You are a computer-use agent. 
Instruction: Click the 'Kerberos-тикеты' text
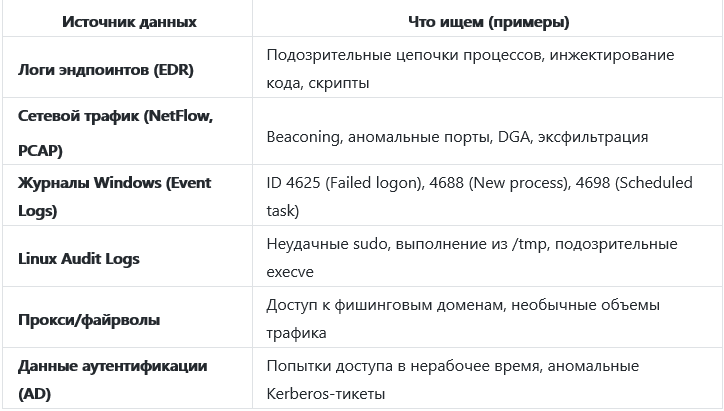pos(326,393)
